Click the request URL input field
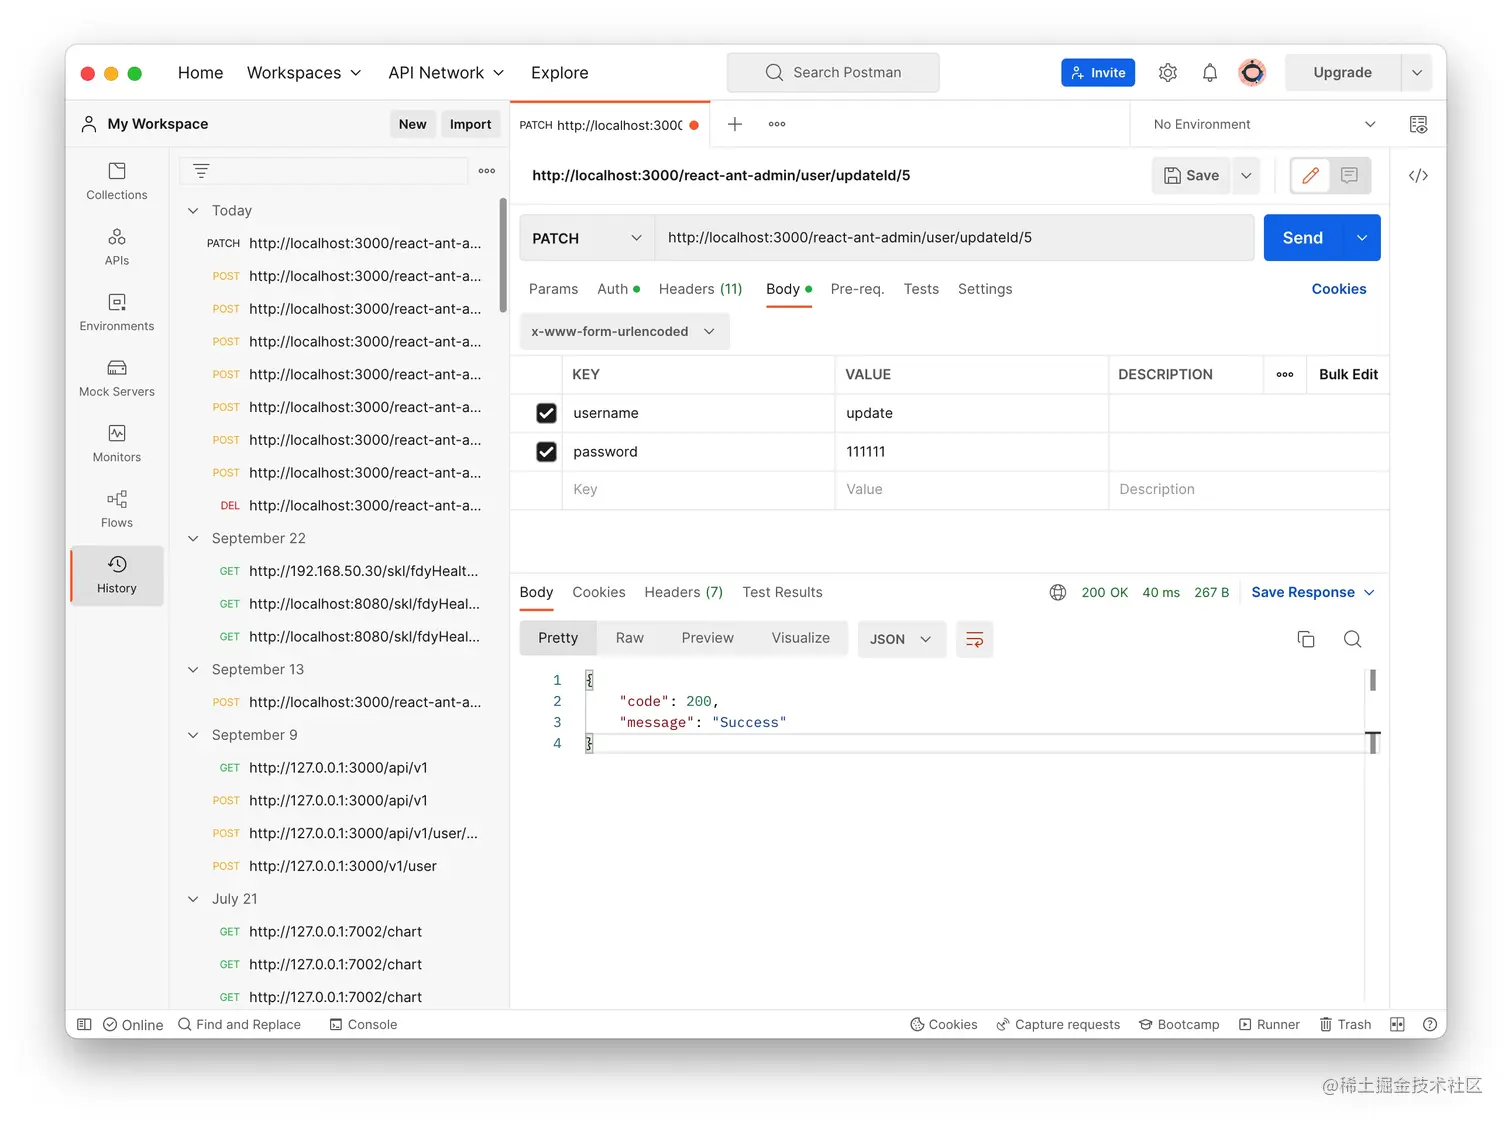Screen dimensions: 1512x1125 [955, 238]
